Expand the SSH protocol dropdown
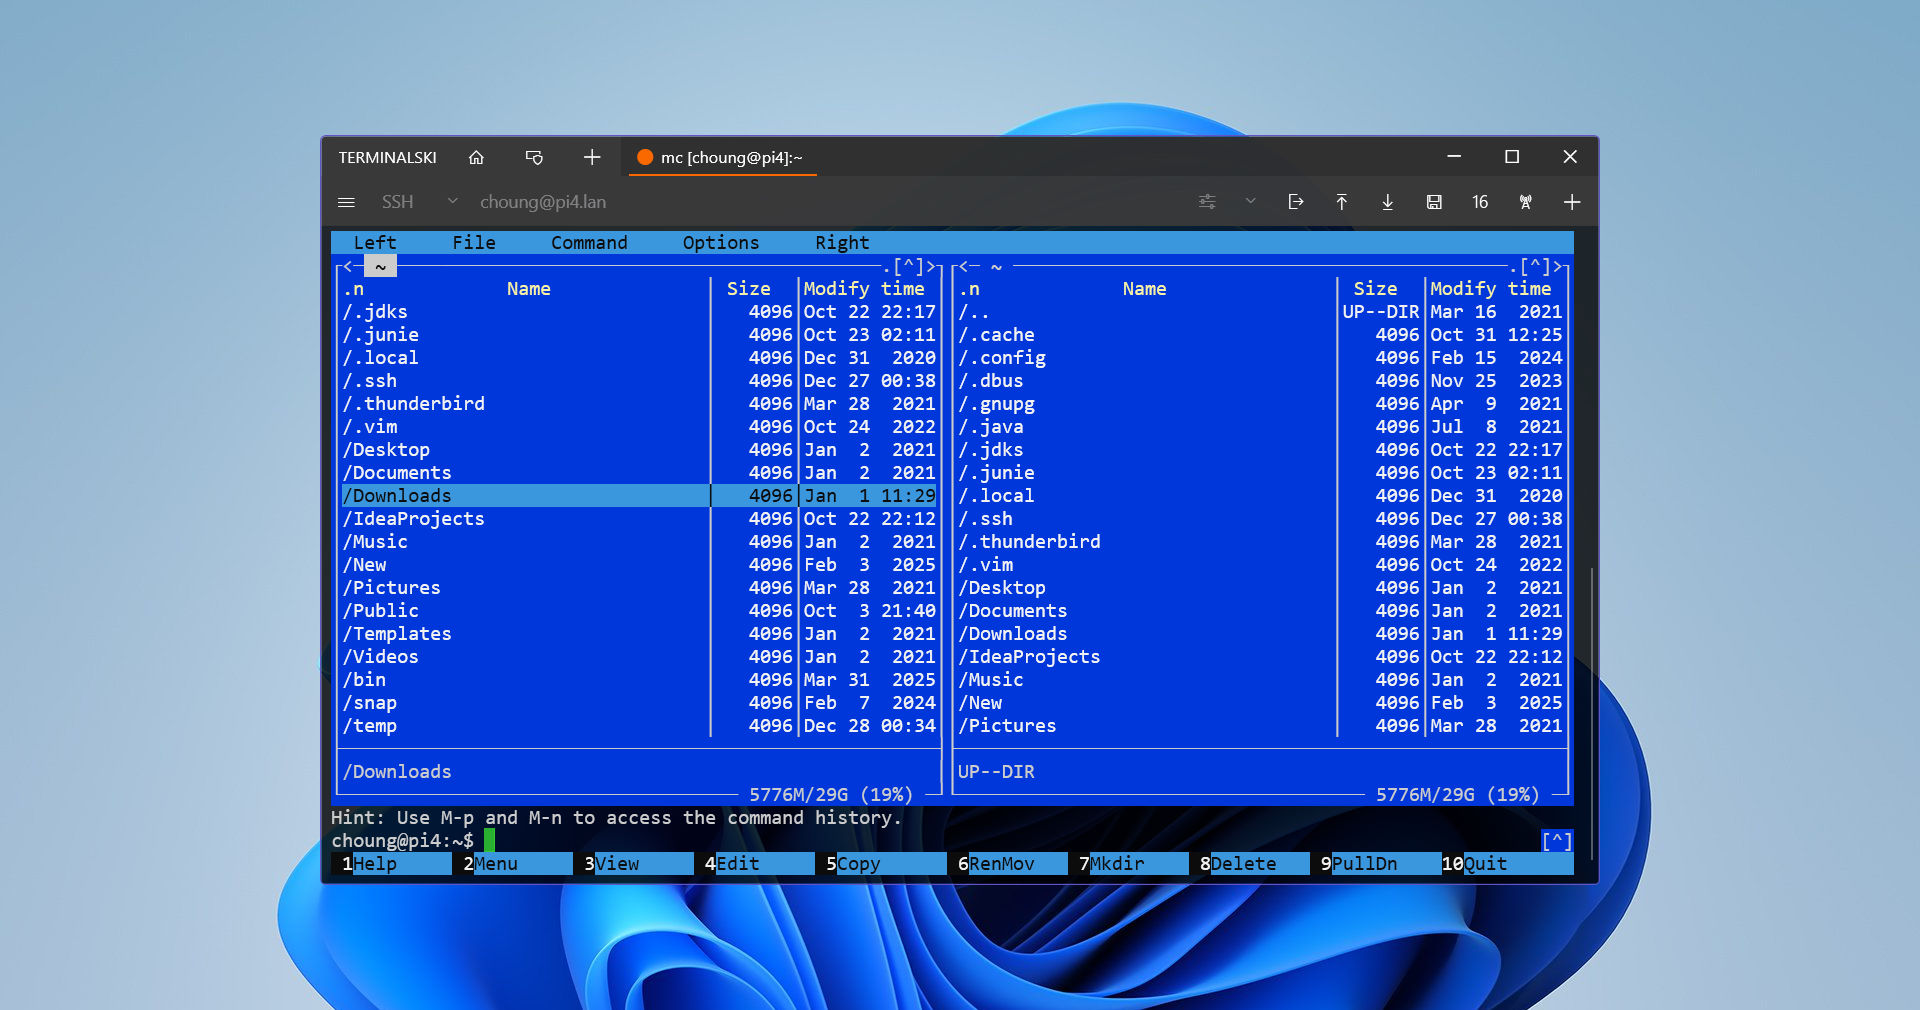Image resolution: width=1920 pixels, height=1010 pixels. click(x=452, y=201)
